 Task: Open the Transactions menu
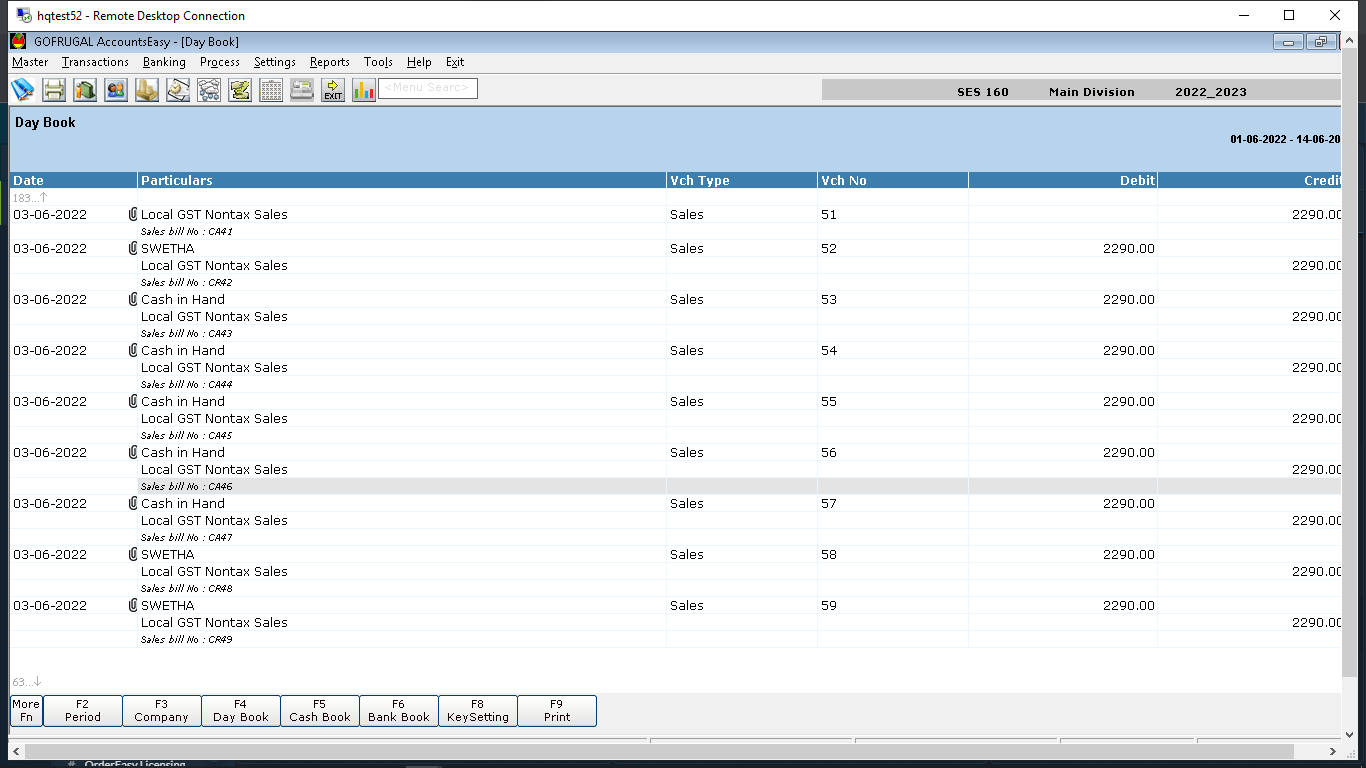(x=95, y=62)
